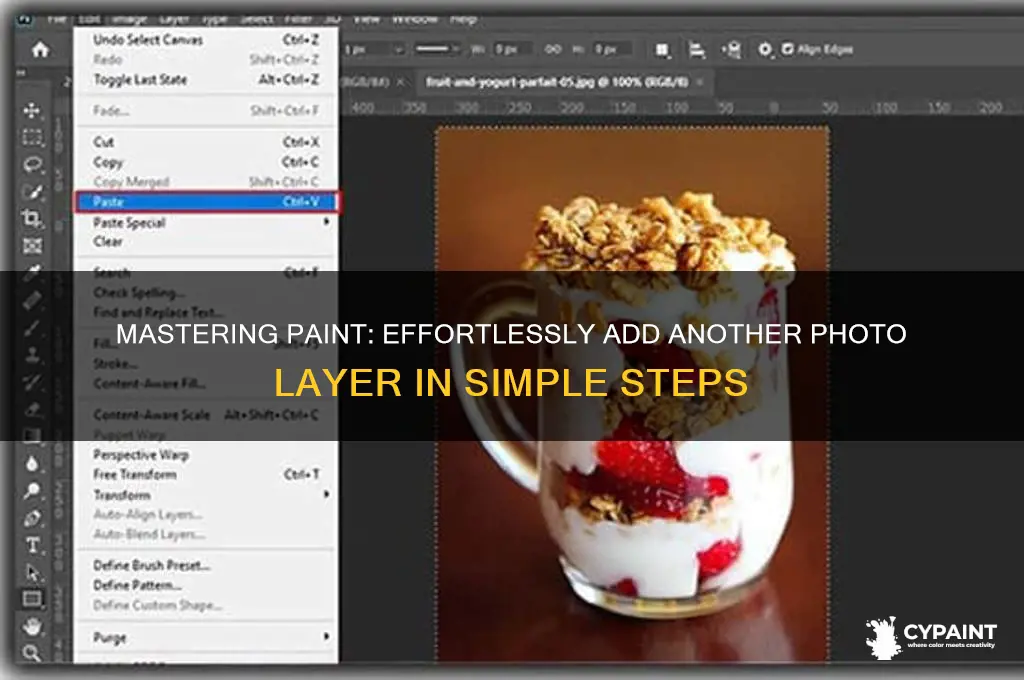Viewport: 1024px width, 680px height.
Task: Click the horizontal ruler above canvas
Action: 681,106
